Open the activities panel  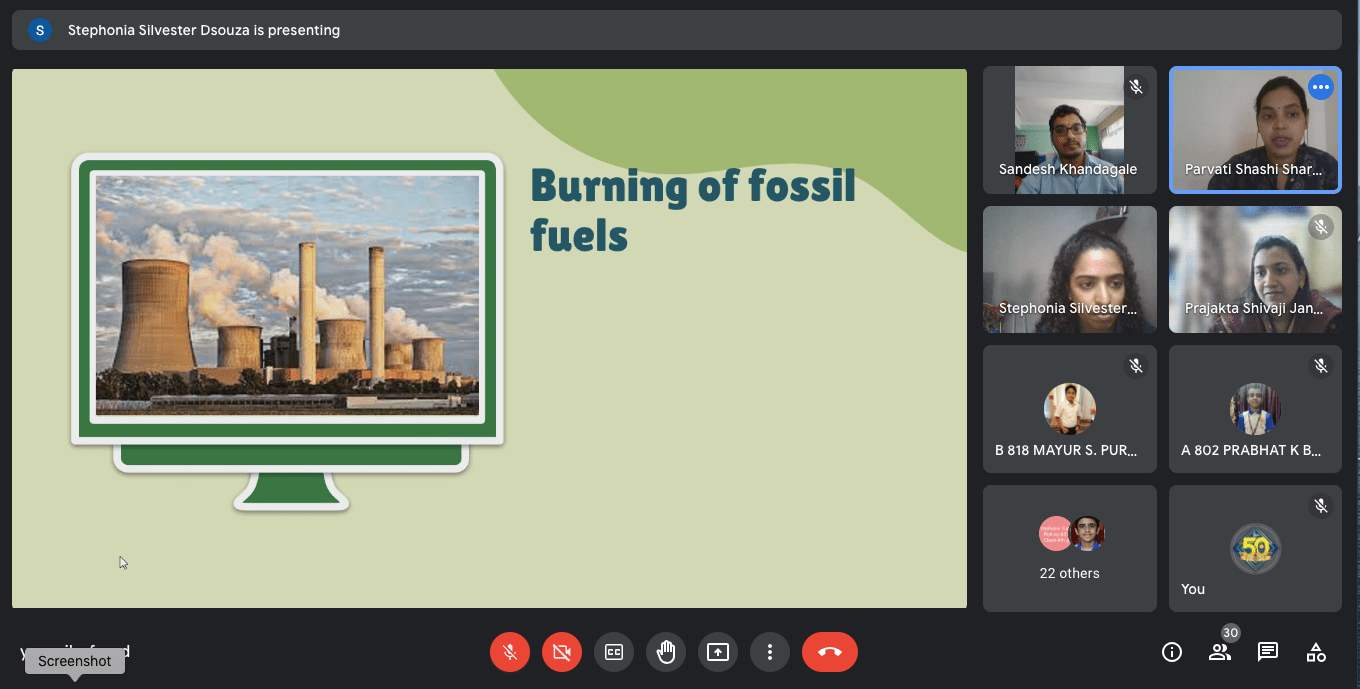(x=1315, y=651)
